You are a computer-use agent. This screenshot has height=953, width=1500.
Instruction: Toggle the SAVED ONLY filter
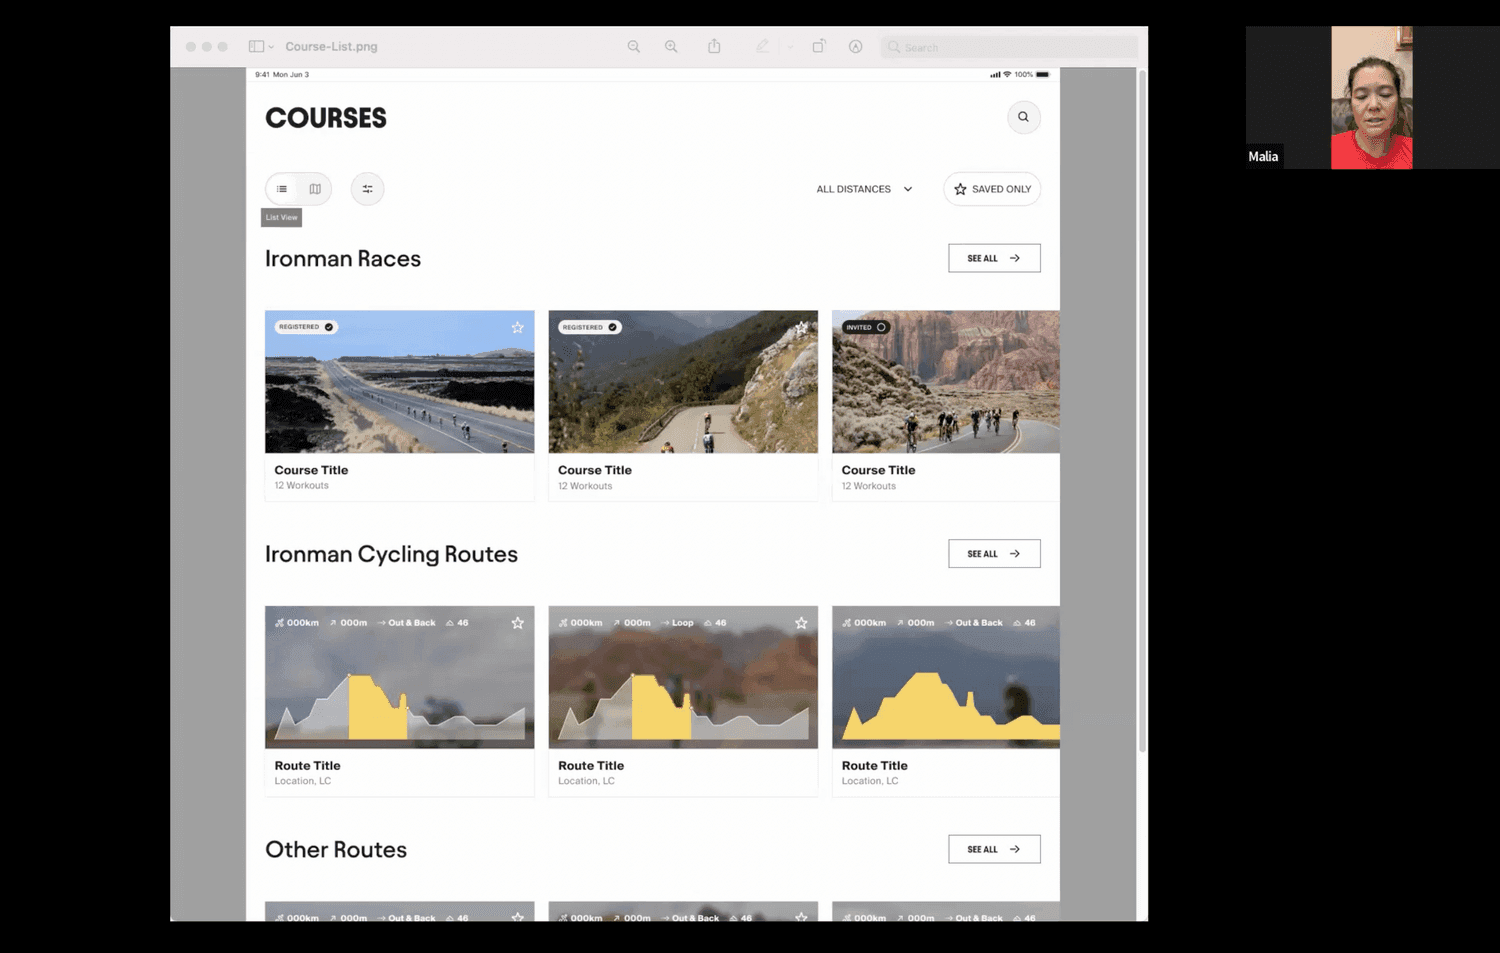pyautogui.click(x=992, y=189)
